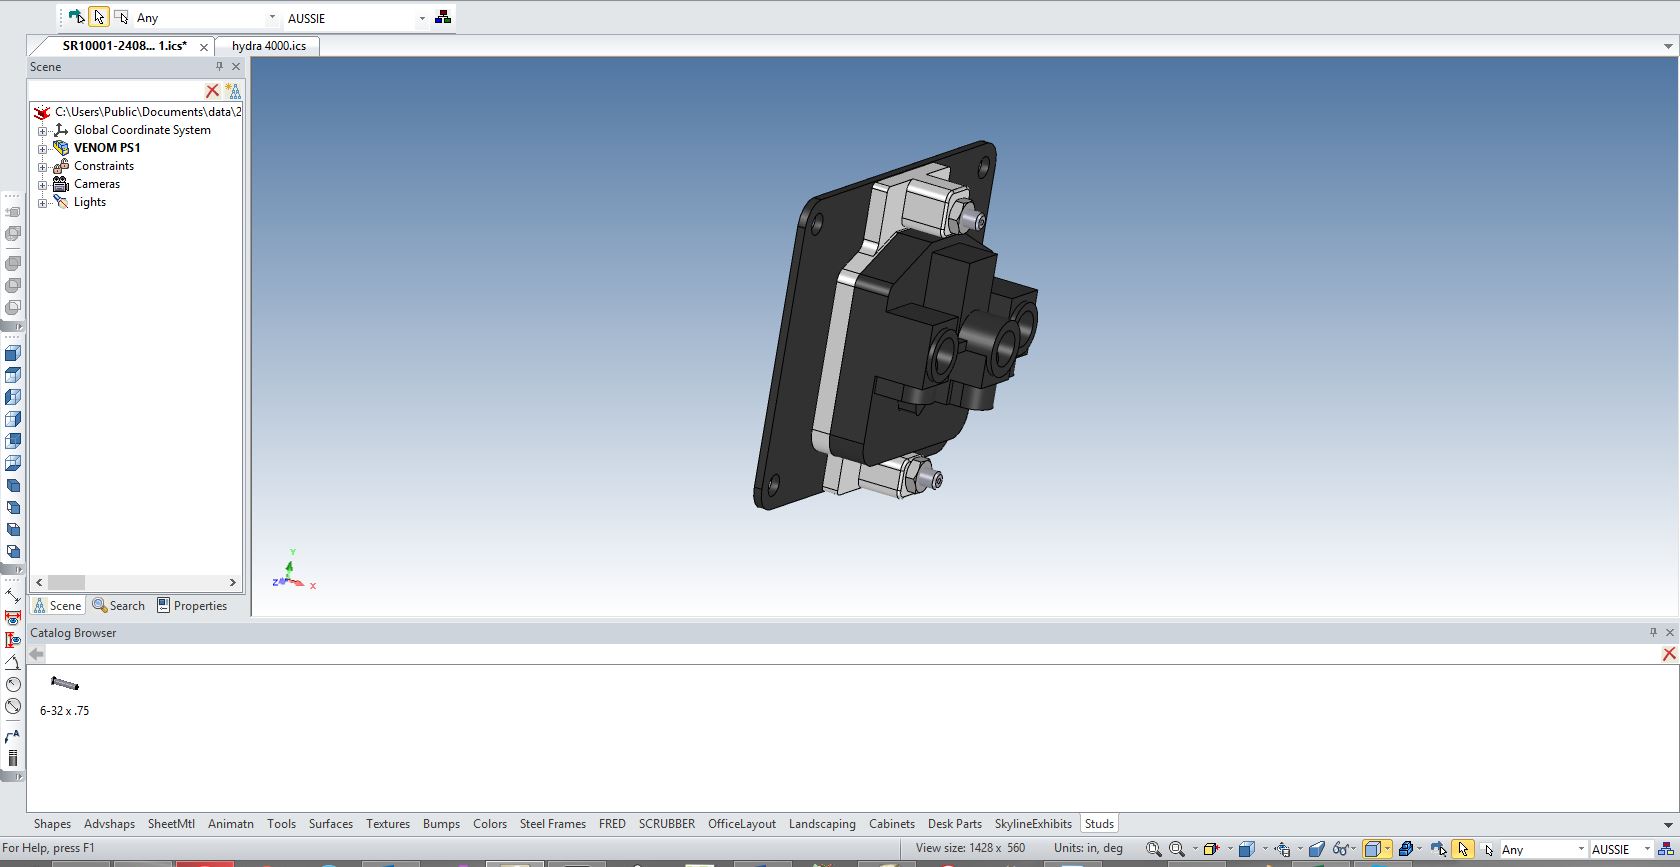Select the root file path tree item

pos(147,112)
